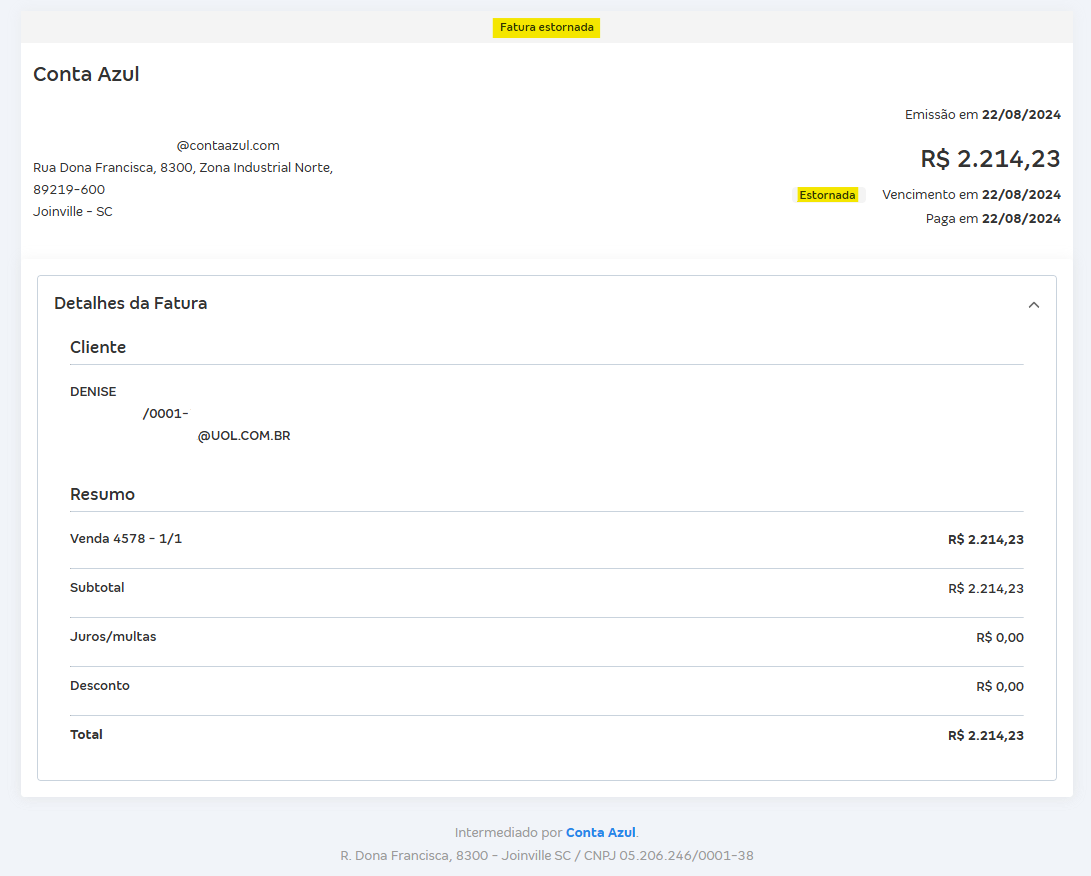Click the Desconto row label

click(100, 686)
